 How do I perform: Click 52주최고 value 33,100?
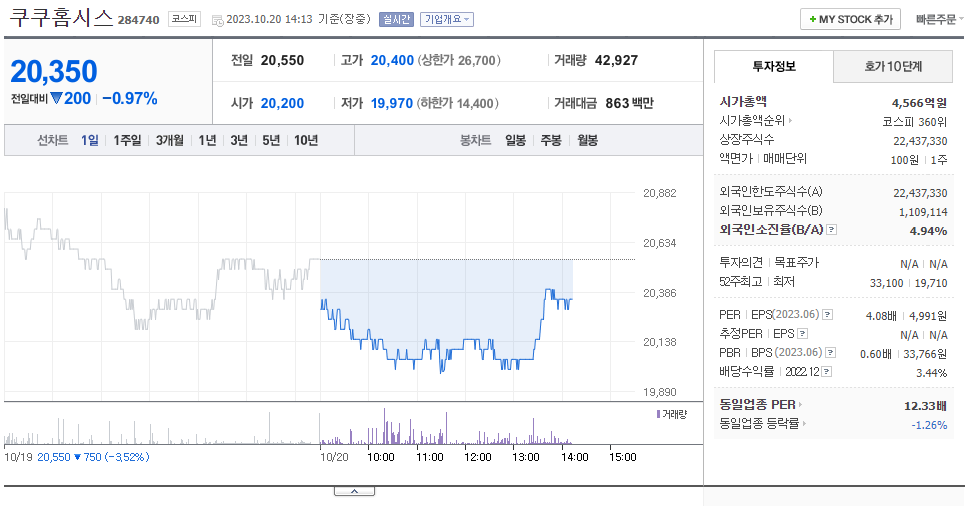pos(886,283)
